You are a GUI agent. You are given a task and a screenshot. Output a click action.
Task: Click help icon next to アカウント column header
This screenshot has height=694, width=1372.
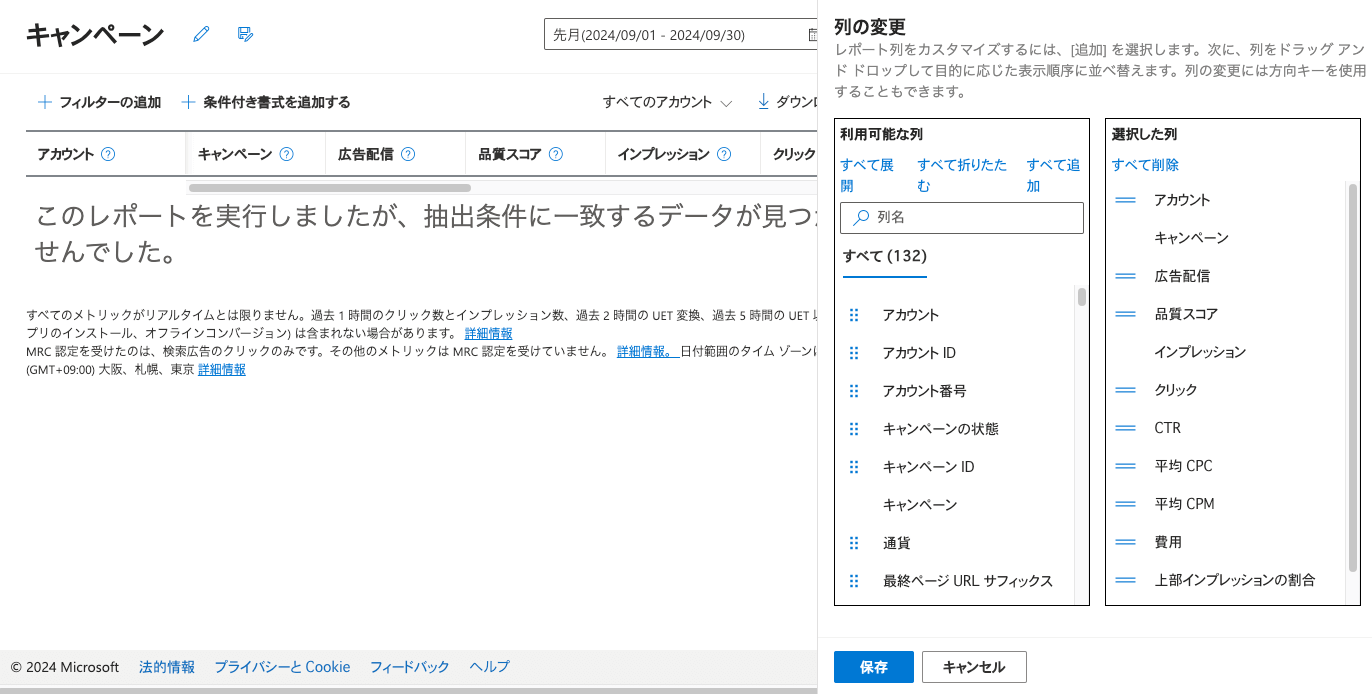[109, 155]
